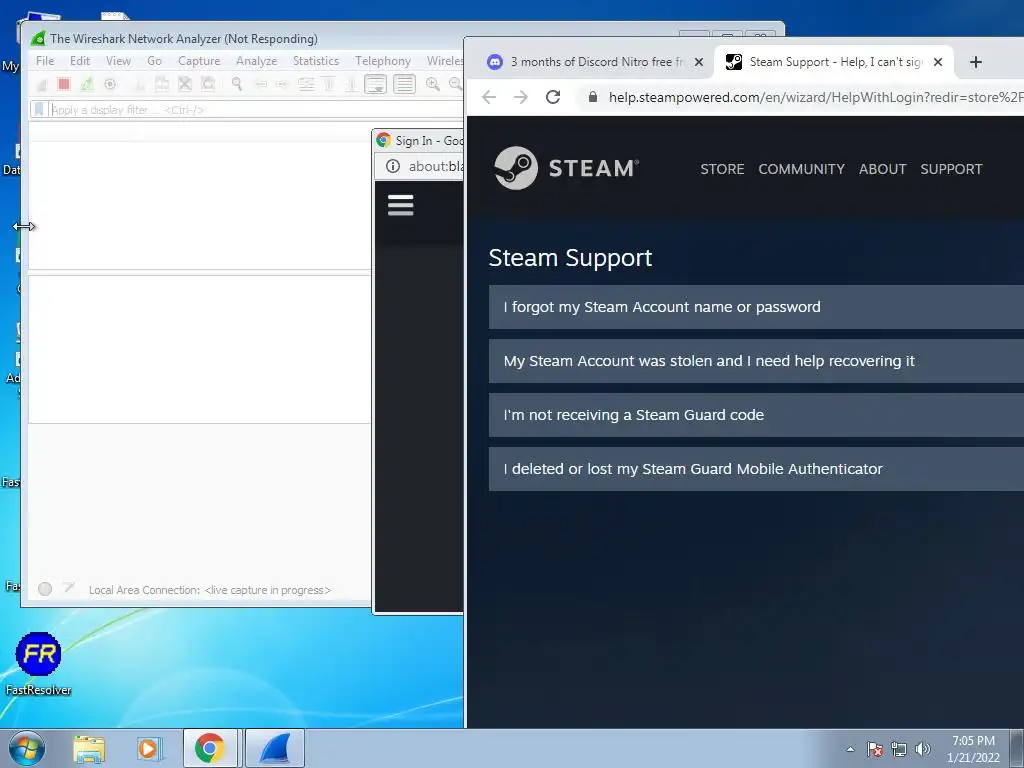The height and width of the screenshot is (768, 1024).
Task: Open Wireshark Statistics menu
Action: coord(315,61)
